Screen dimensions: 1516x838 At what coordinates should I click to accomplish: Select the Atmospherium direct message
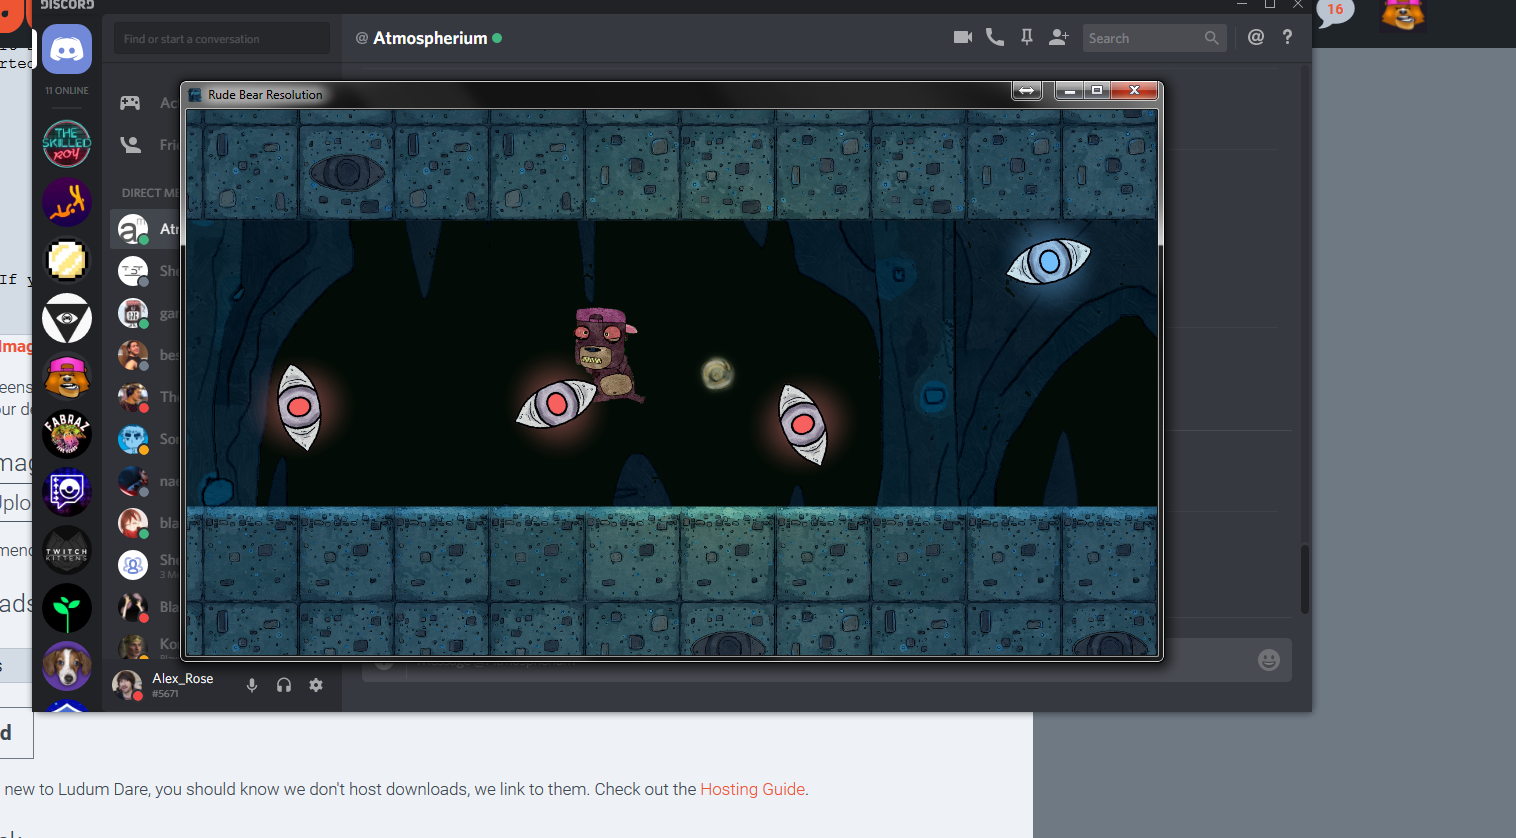click(x=146, y=229)
